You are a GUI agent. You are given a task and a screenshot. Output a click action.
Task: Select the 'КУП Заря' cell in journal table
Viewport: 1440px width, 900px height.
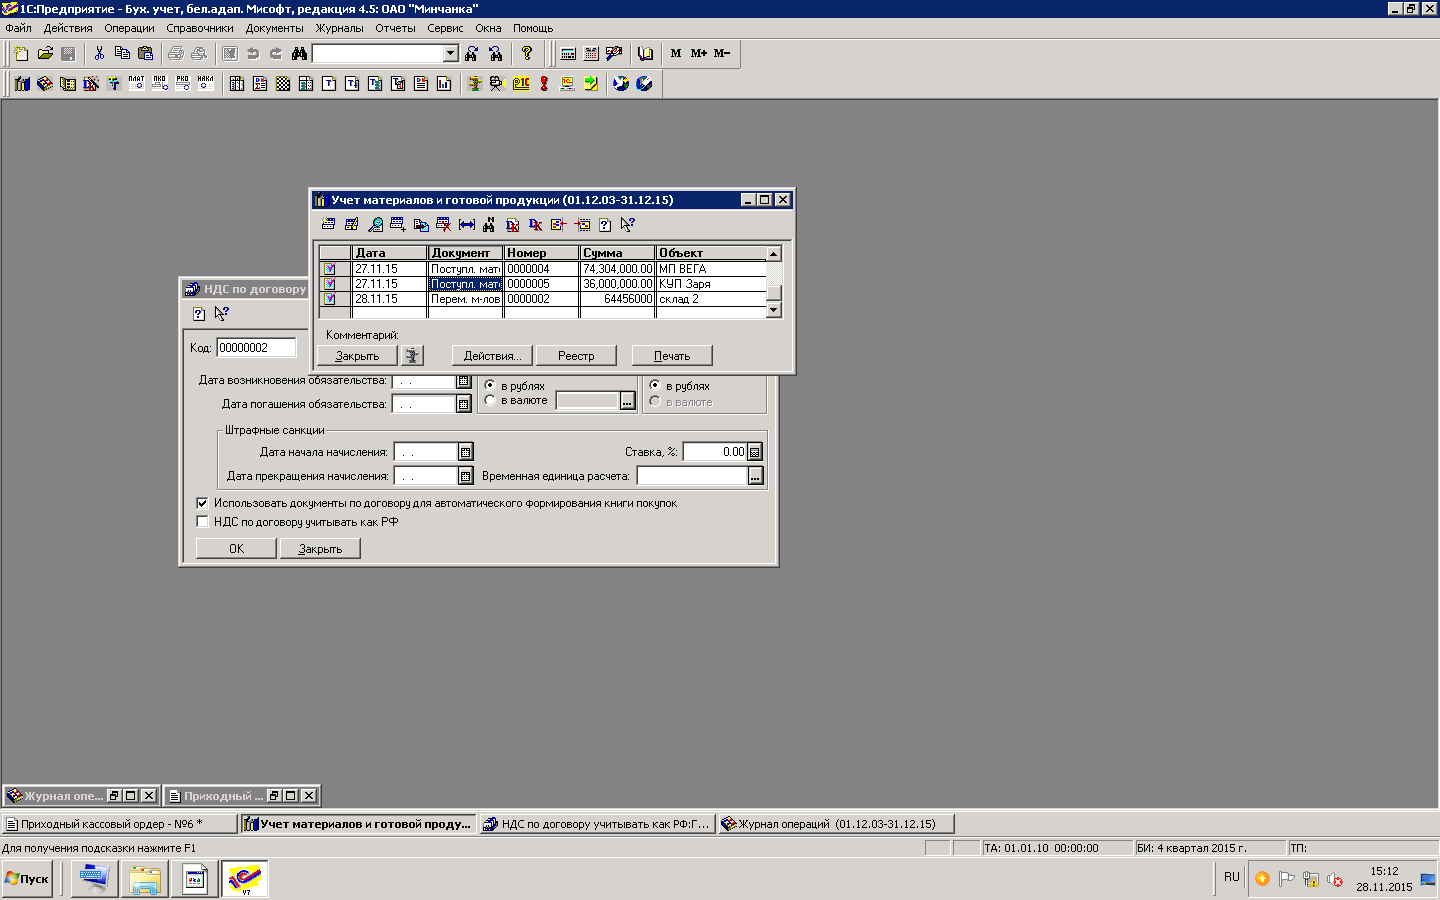(x=710, y=283)
